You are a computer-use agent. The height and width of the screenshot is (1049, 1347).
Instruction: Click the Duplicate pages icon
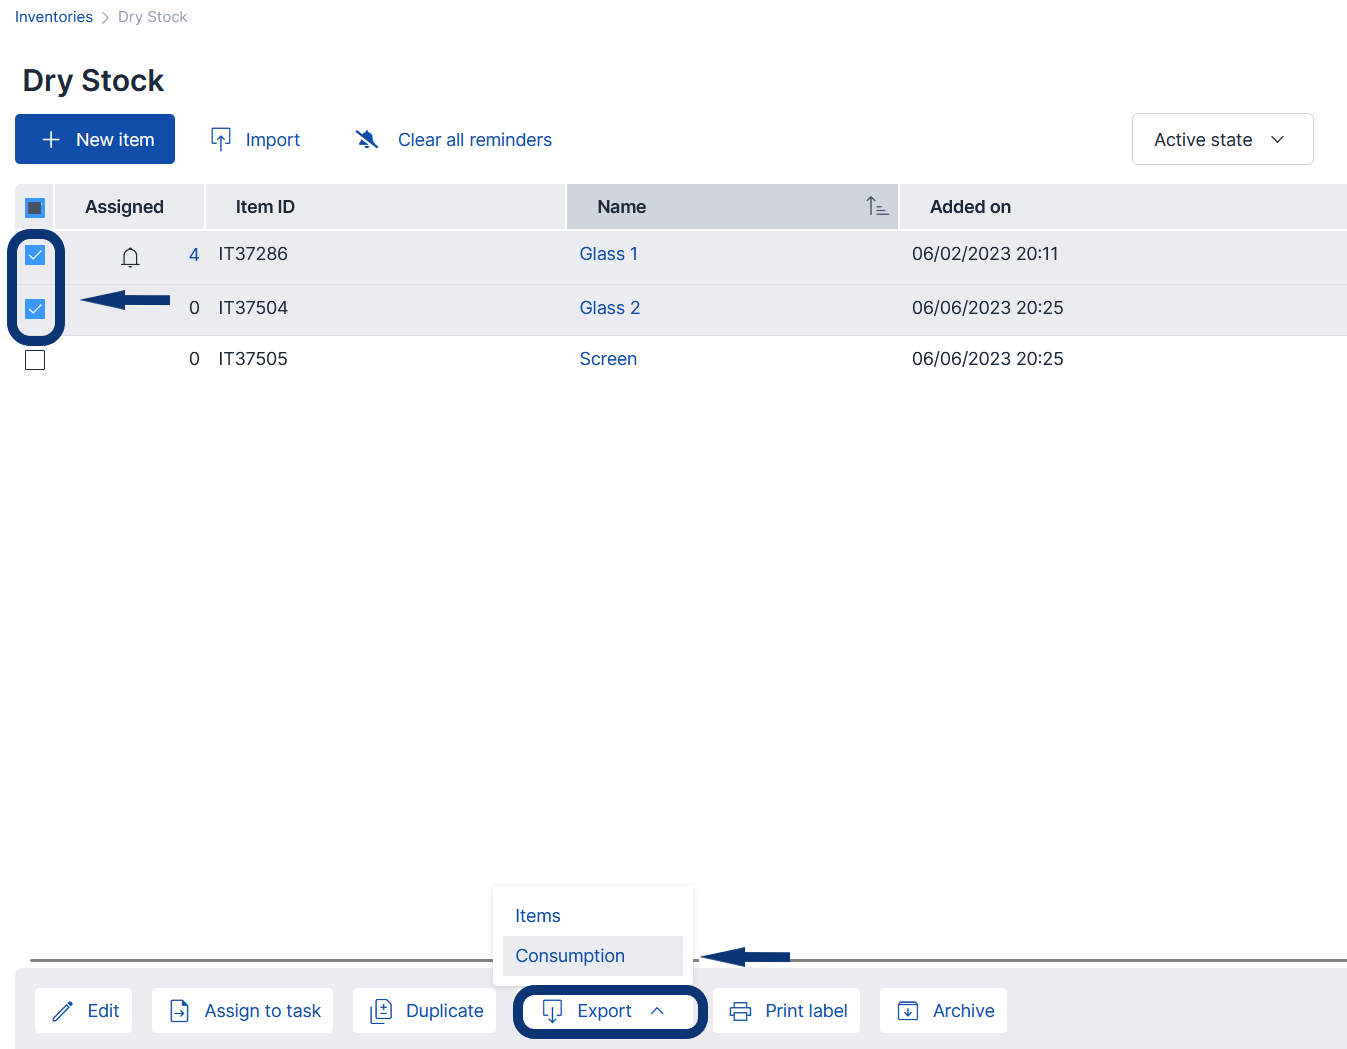(381, 1011)
